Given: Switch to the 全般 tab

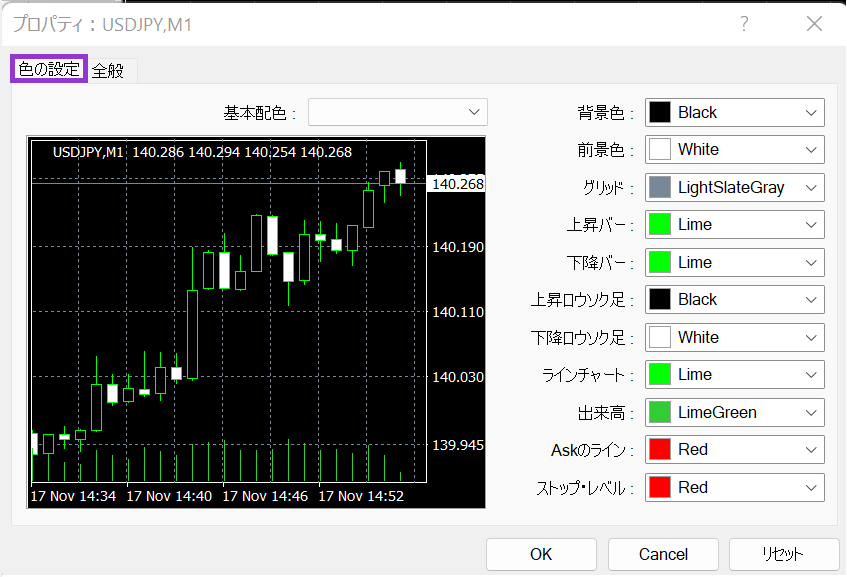Looking at the screenshot, I should tap(112, 71).
